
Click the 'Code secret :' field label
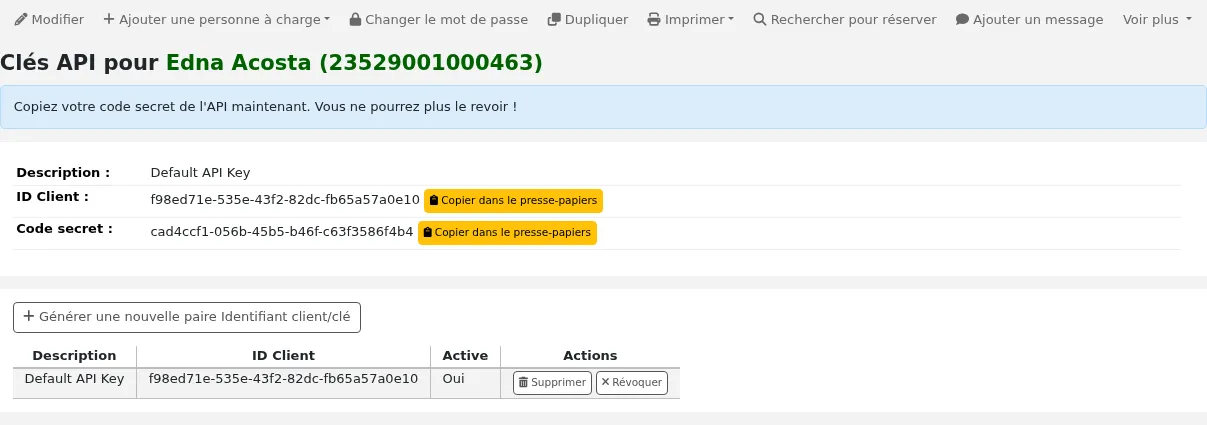[x=64, y=228]
